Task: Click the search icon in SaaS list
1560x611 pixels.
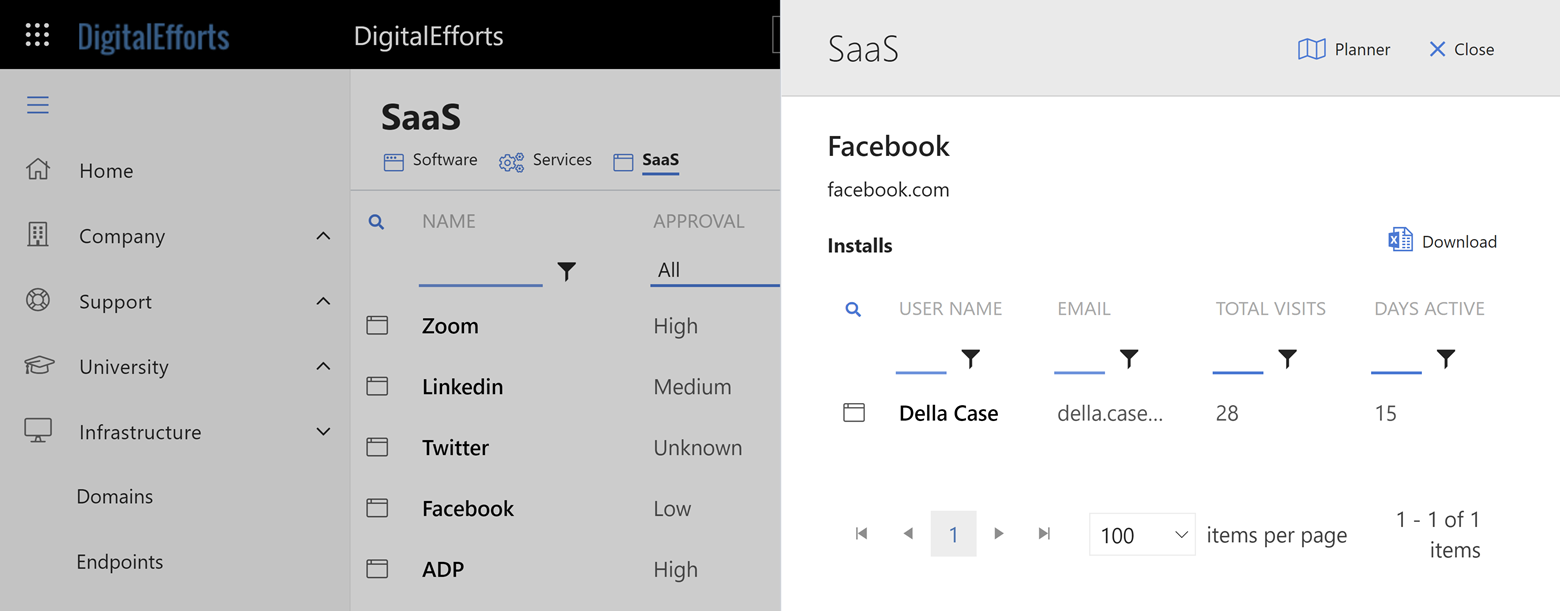Action: pos(377,222)
